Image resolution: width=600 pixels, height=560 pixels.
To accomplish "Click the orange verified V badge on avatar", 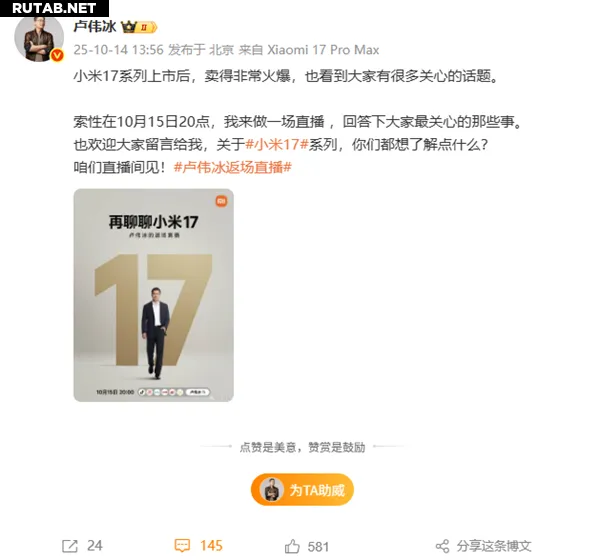I will coord(57,55).
